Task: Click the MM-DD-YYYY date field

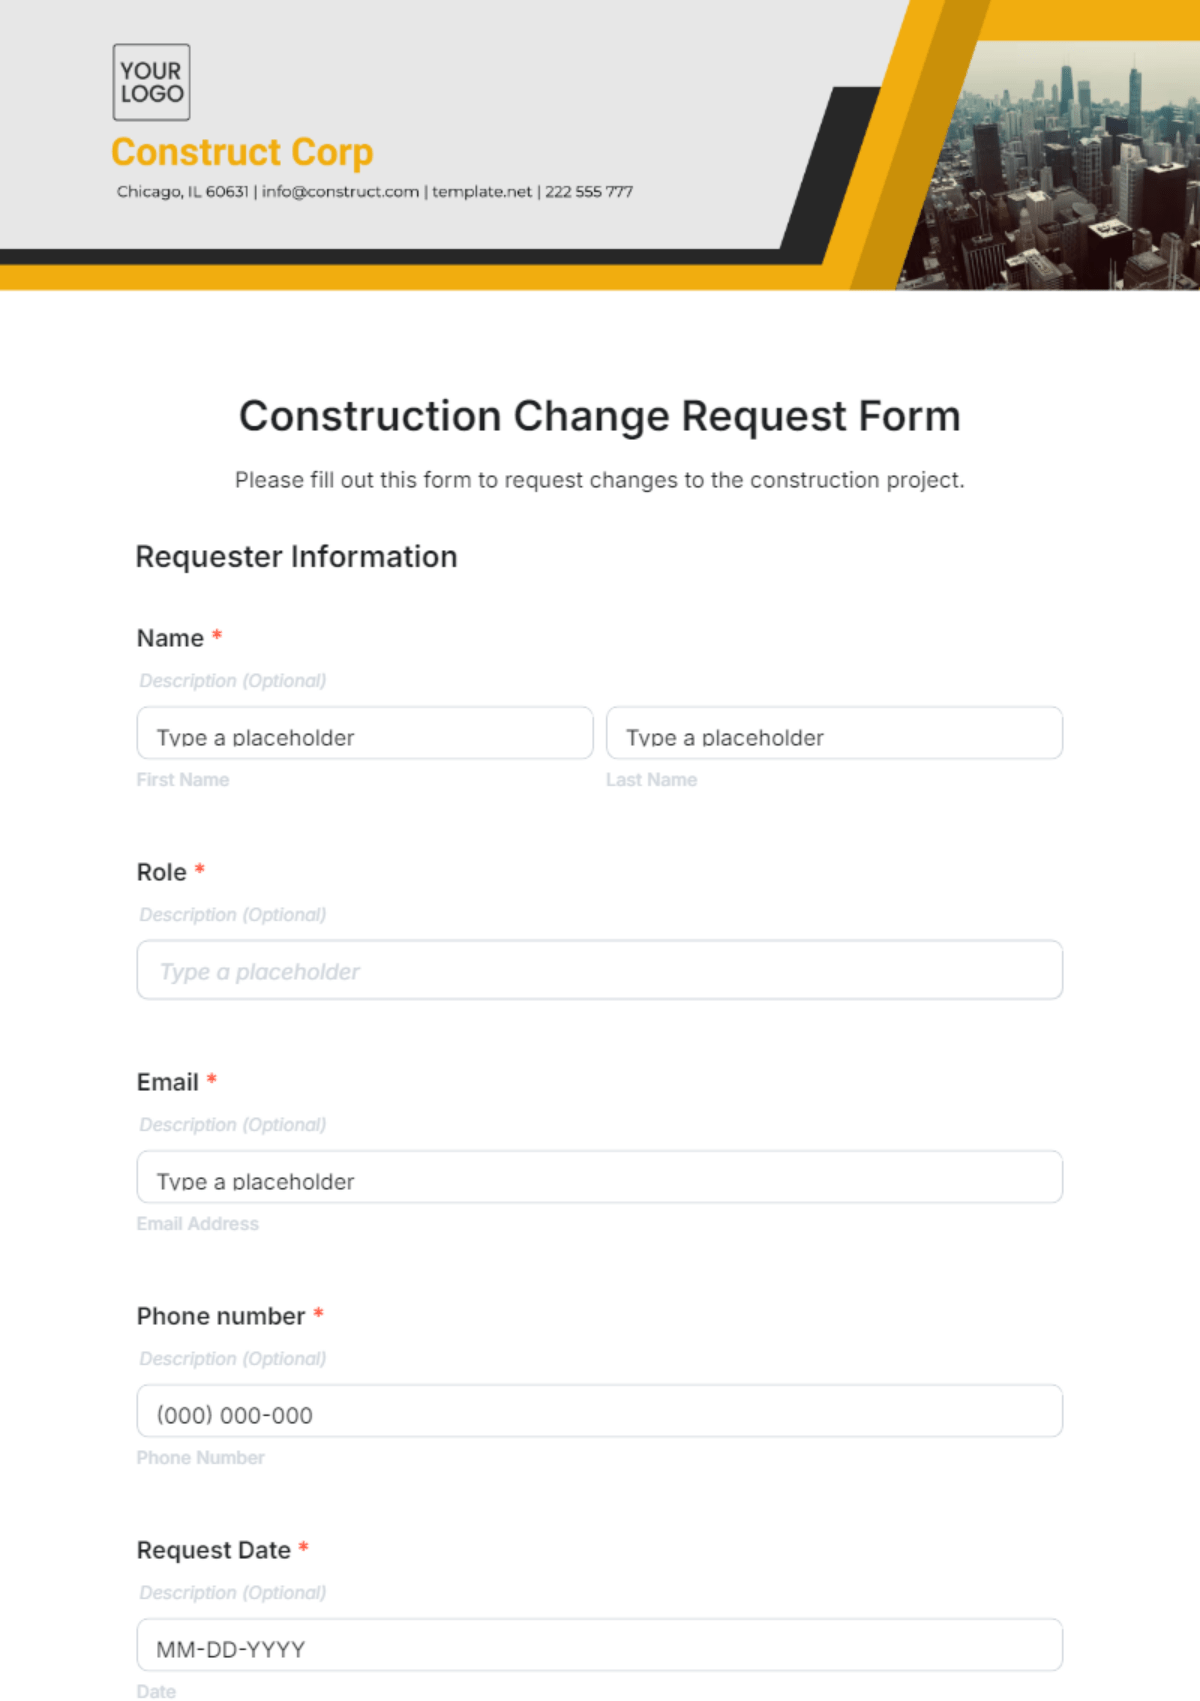Action: click(599, 1646)
